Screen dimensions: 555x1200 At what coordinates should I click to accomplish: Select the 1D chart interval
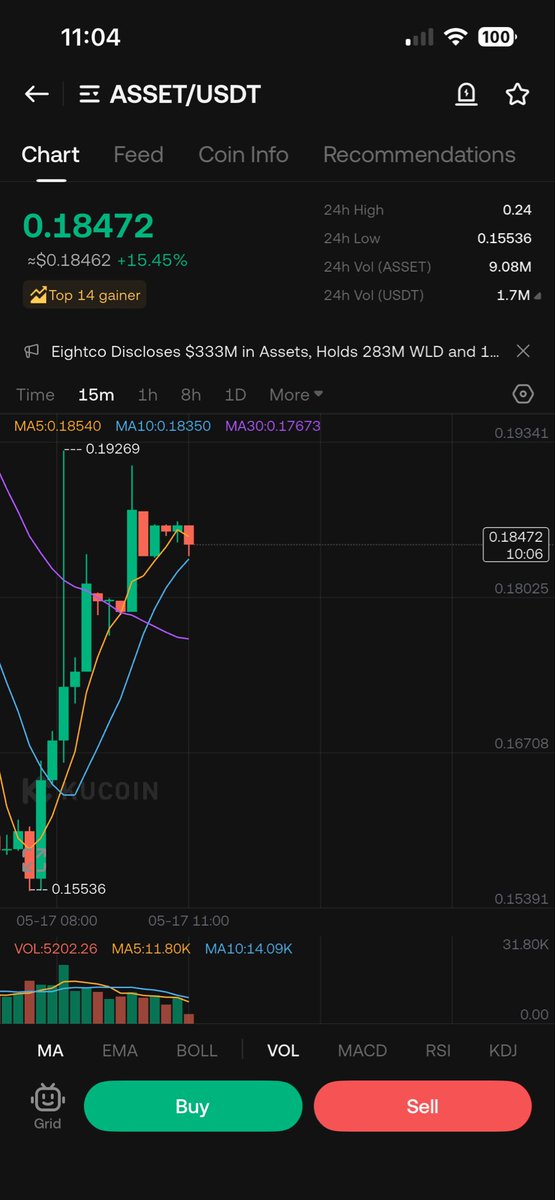pyautogui.click(x=235, y=394)
